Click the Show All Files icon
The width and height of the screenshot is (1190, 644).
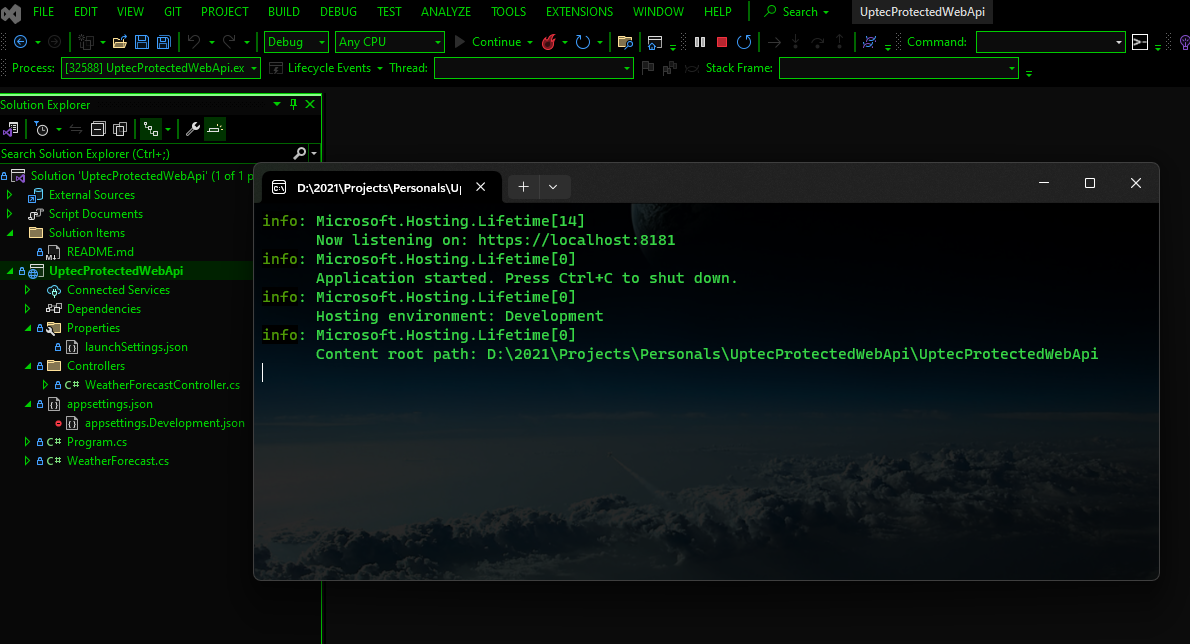[119, 129]
